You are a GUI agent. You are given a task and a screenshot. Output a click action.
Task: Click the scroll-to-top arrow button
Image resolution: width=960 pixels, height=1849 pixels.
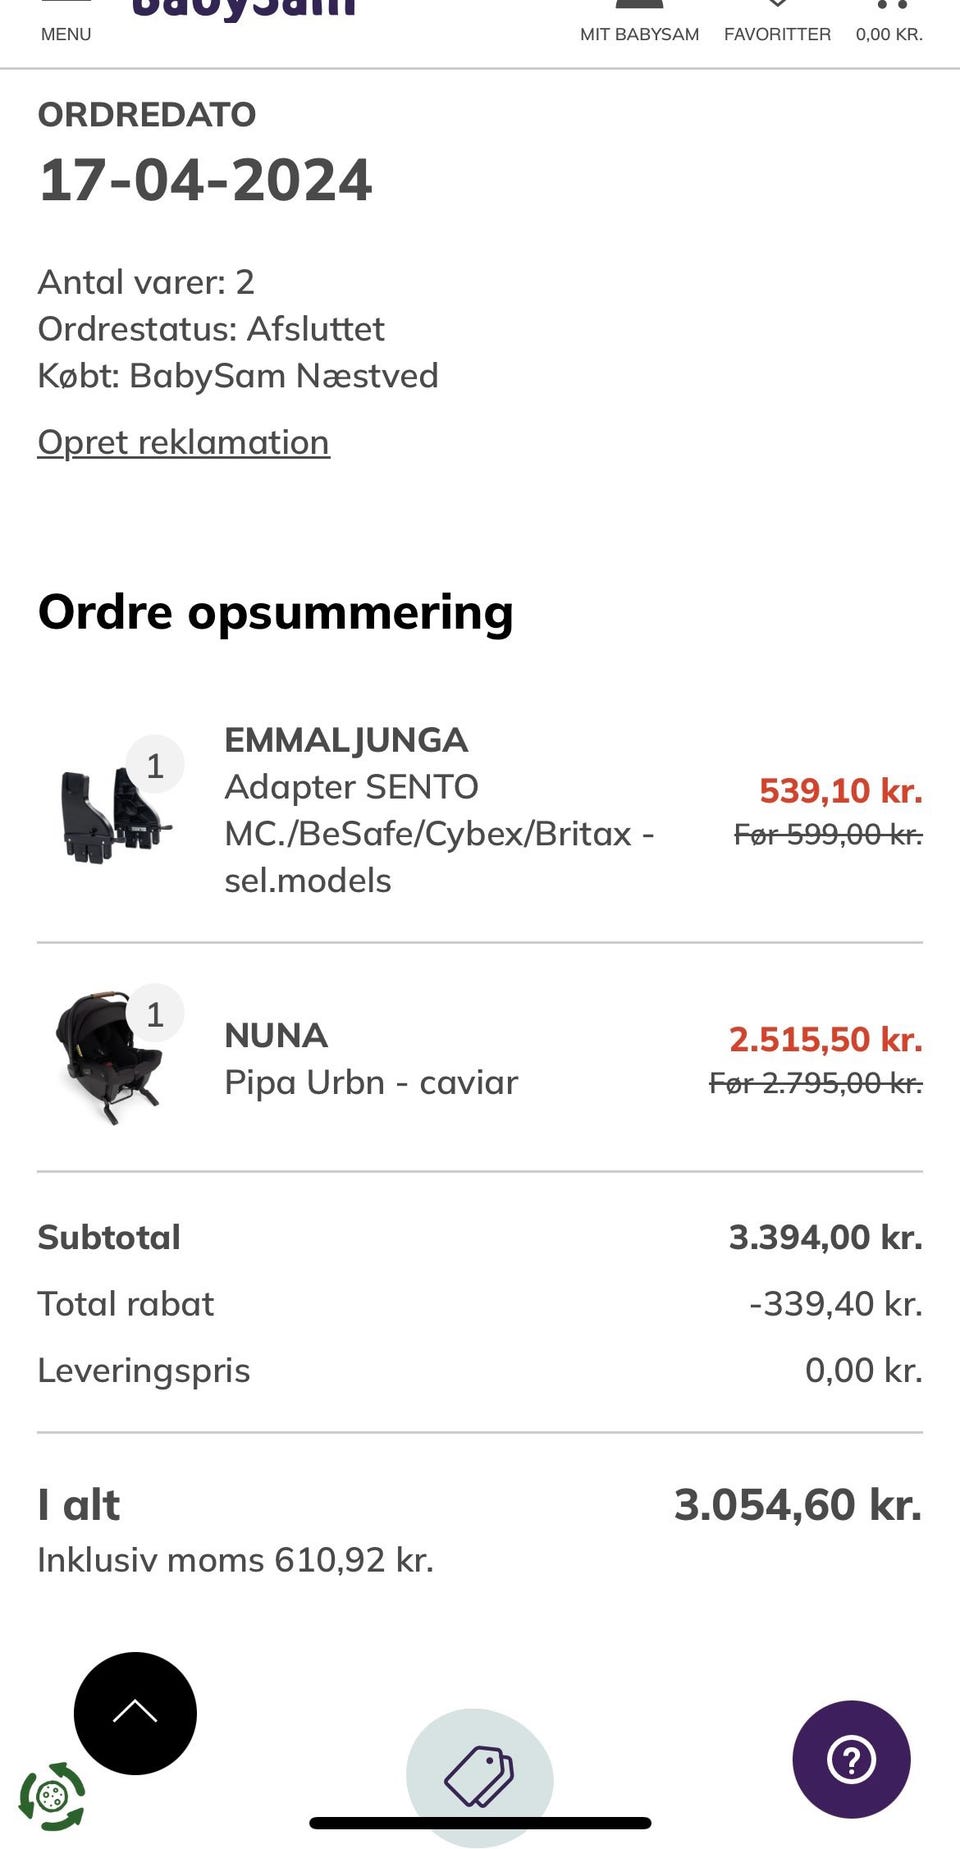click(x=135, y=1713)
